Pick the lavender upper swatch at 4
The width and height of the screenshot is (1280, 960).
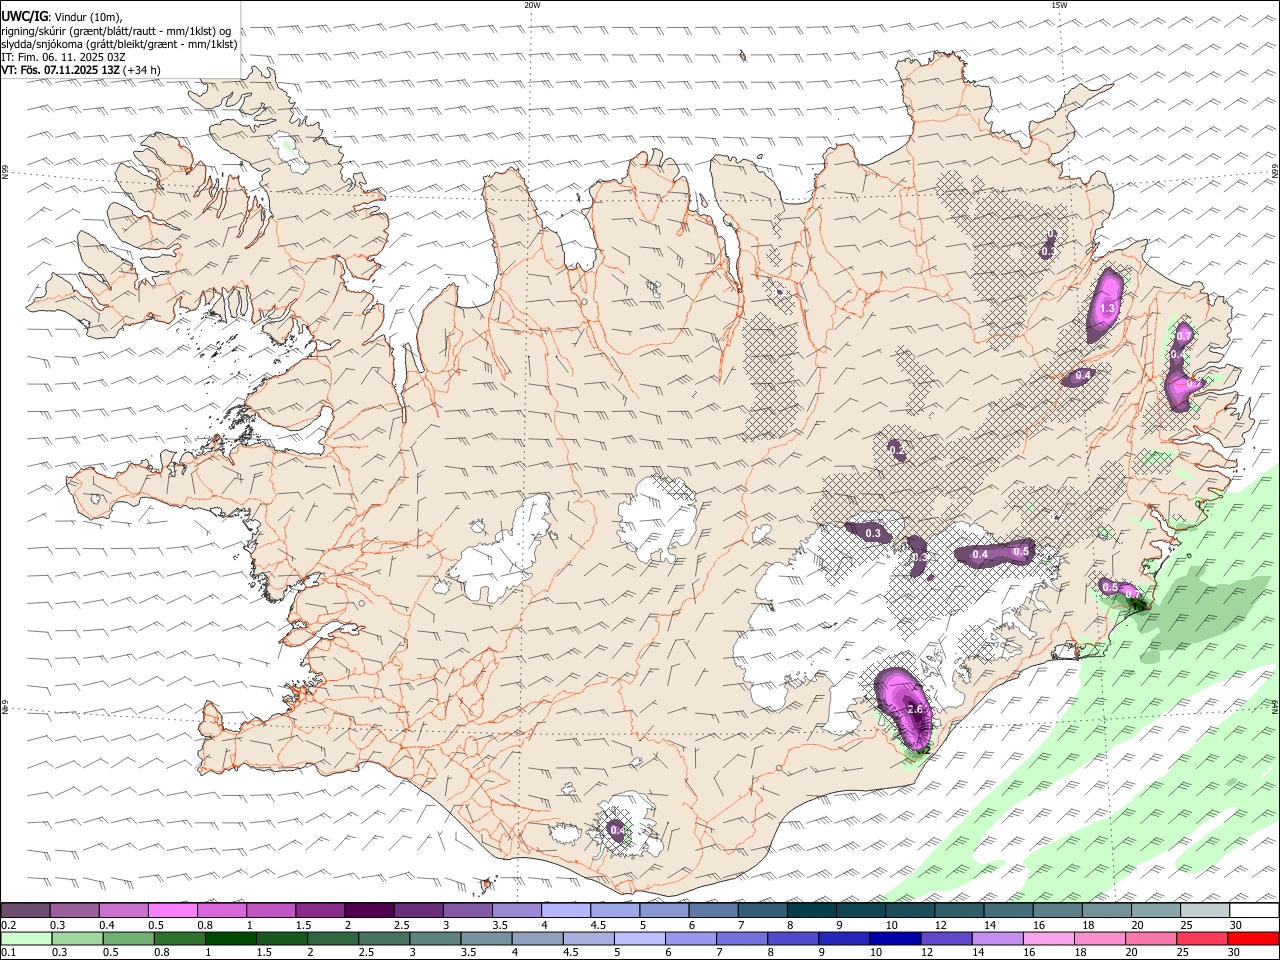[566, 910]
